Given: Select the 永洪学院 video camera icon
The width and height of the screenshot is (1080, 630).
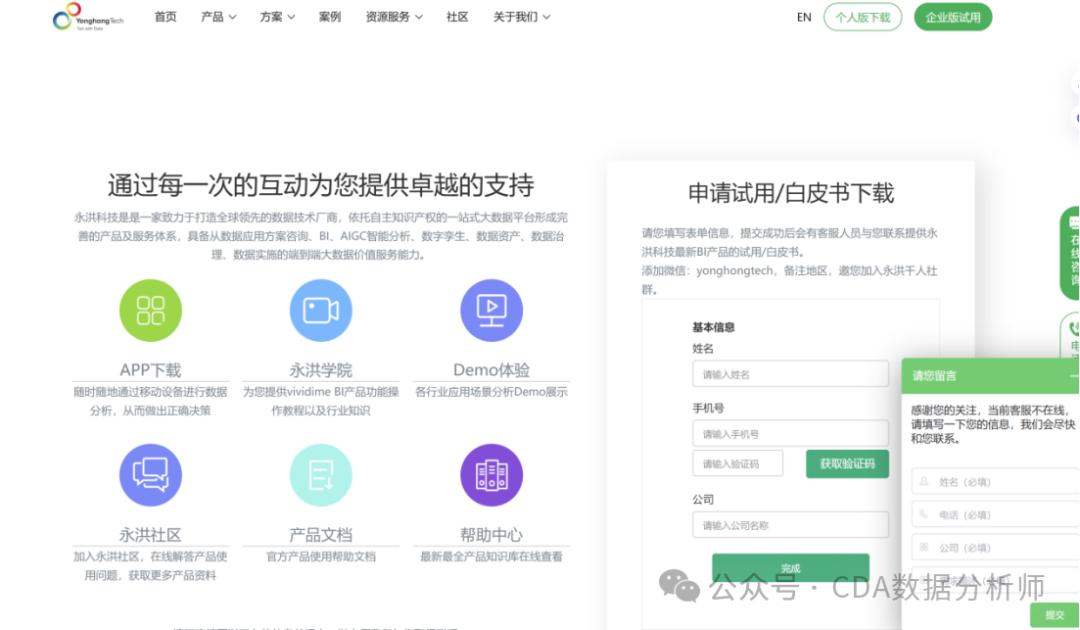Looking at the screenshot, I should click(x=320, y=310).
